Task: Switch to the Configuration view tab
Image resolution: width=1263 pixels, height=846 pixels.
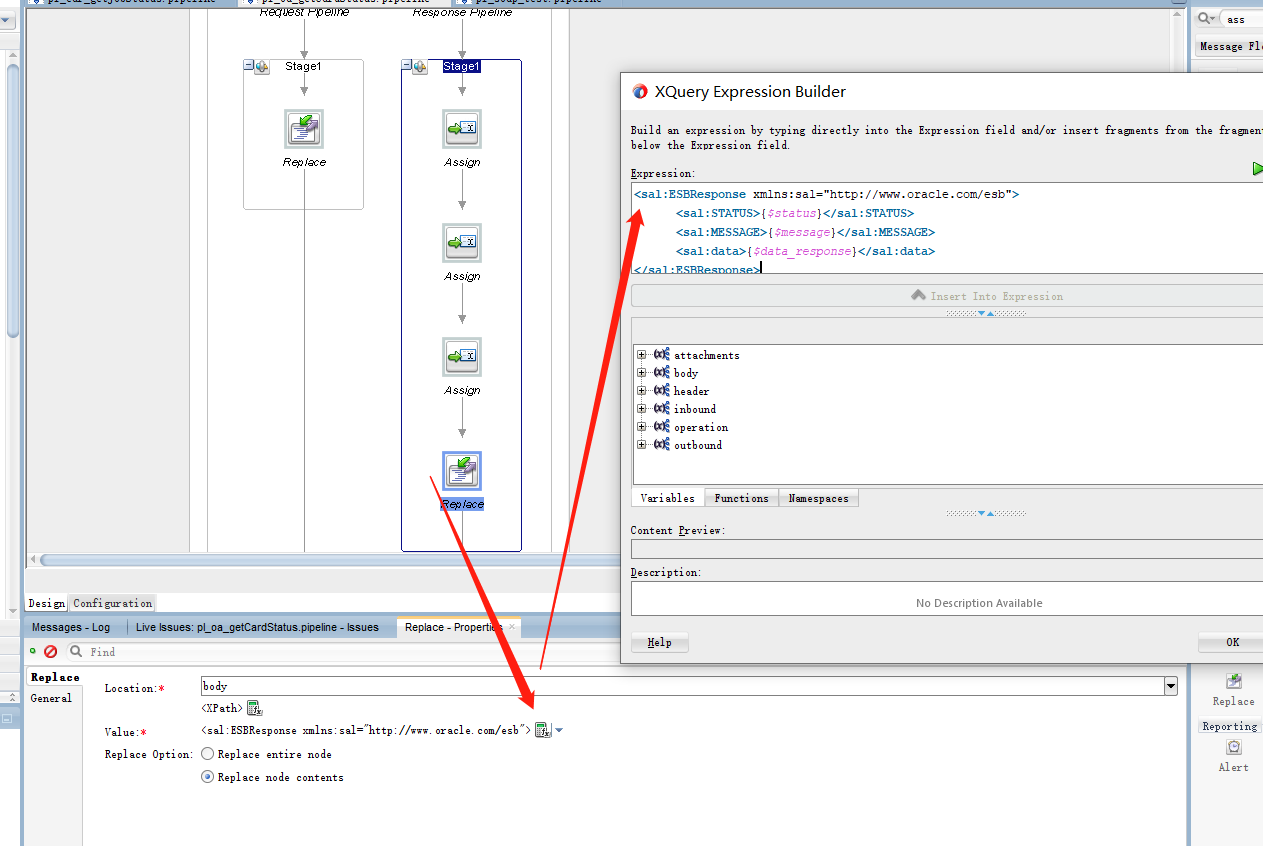Action: click(113, 603)
